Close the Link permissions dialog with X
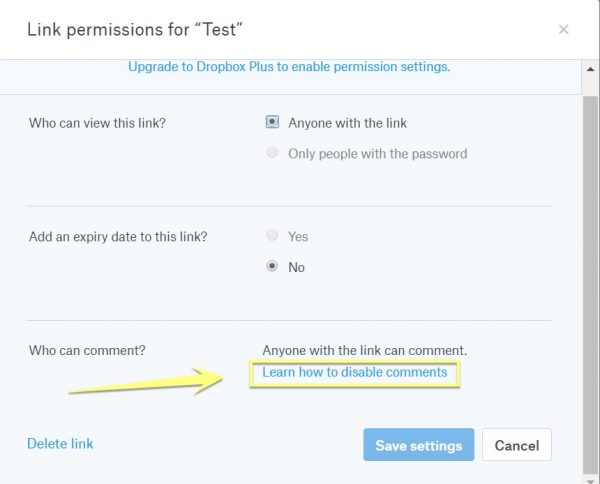Viewport: 600px width, 484px height. pyautogui.click(x=563, y=29)
